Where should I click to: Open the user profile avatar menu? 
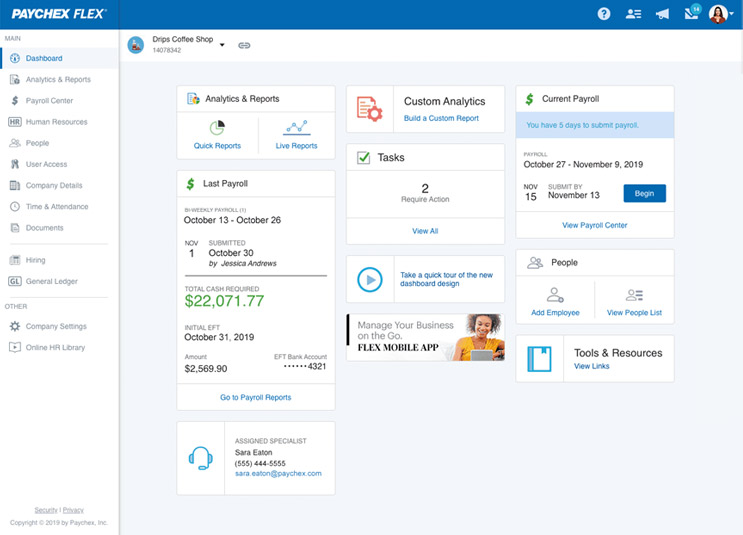[721, 14]
